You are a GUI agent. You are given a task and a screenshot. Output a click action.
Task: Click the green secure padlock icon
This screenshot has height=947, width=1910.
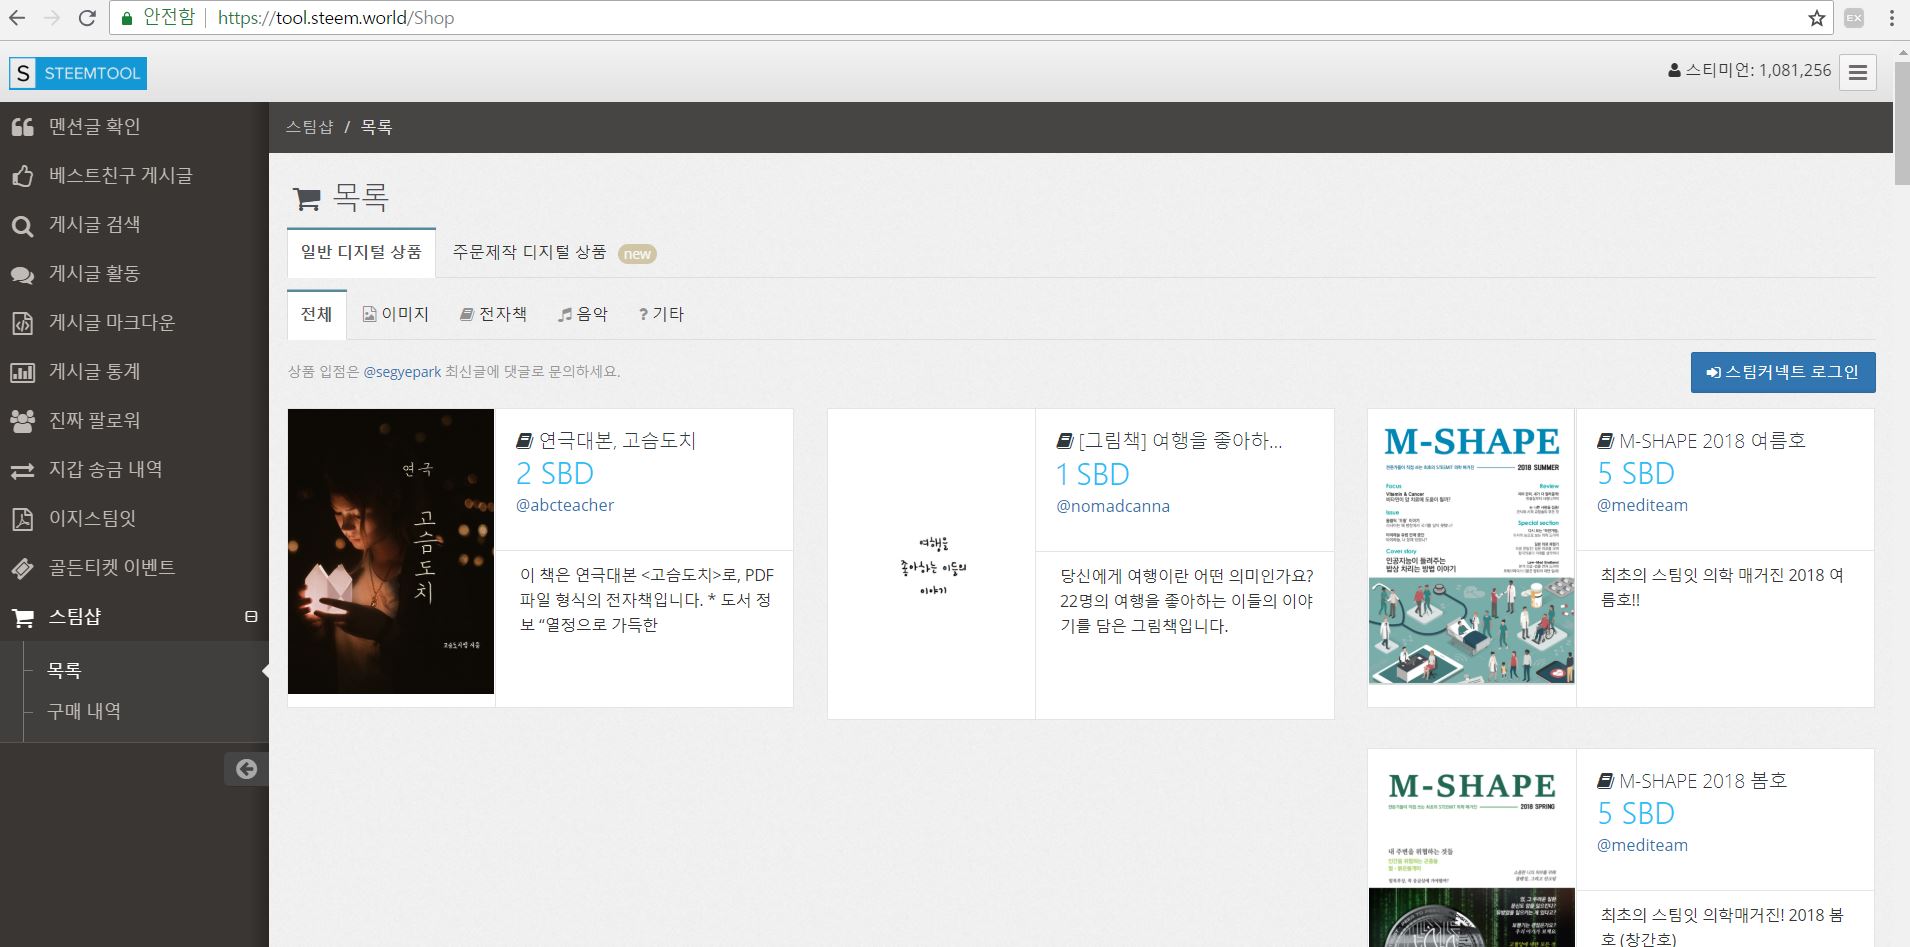(127, 18)
